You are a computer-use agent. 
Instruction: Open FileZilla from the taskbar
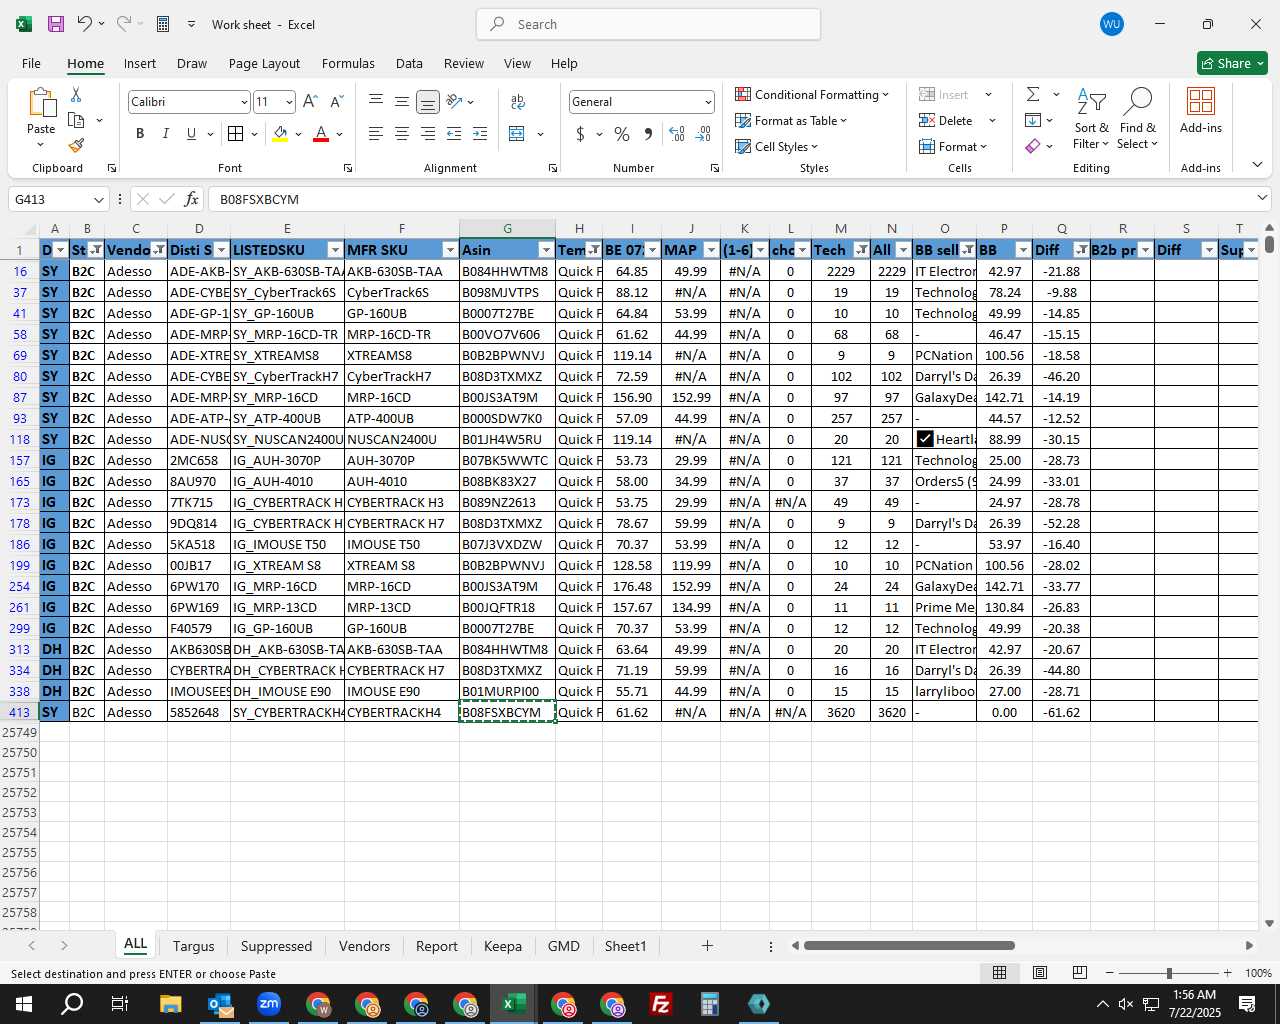point(661,1004)
